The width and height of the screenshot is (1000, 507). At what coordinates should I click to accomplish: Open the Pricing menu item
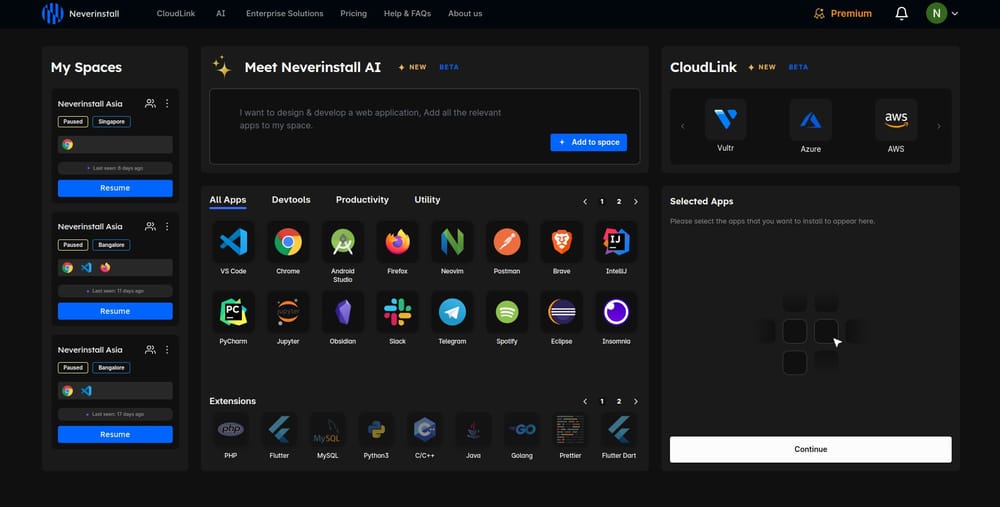point(353,14)
